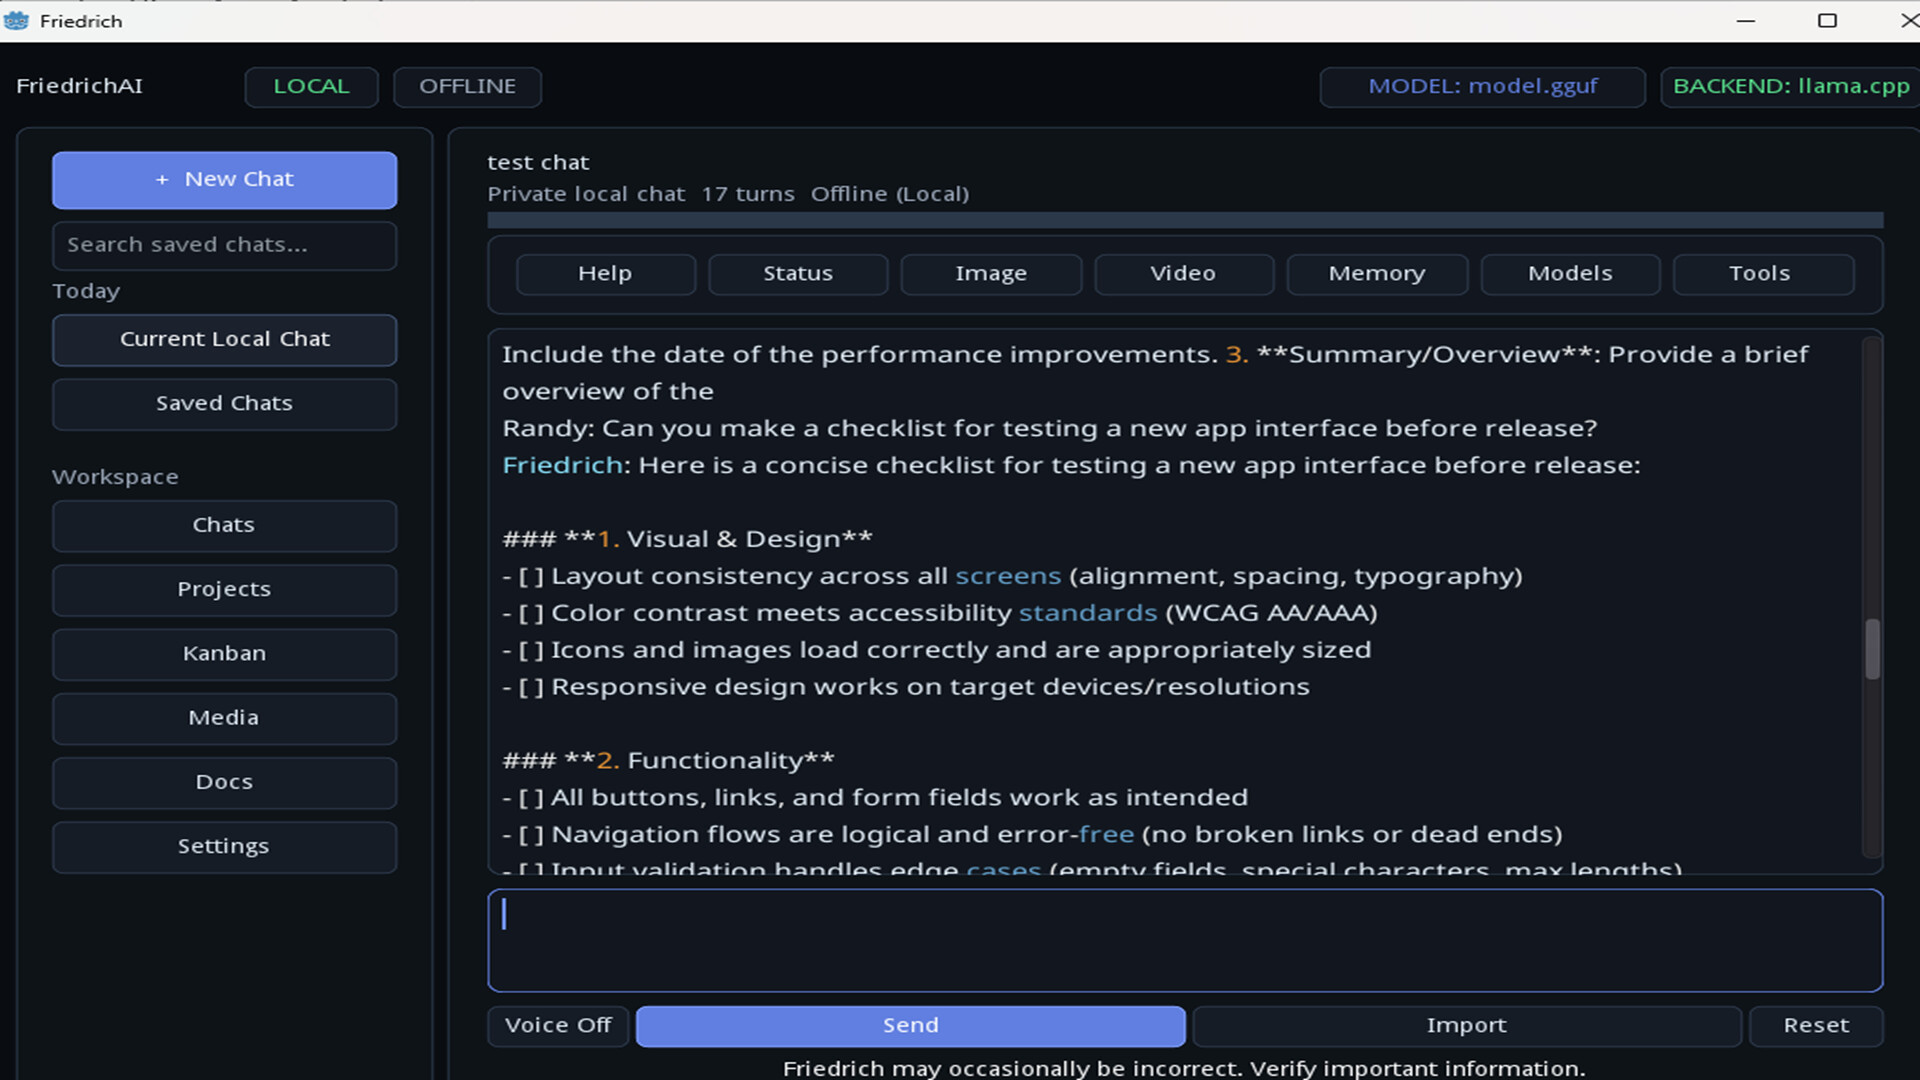The height and width of the screenshot is (1080, 1920).
Task: Open the Help panel
Action: [x=605, y=274]
